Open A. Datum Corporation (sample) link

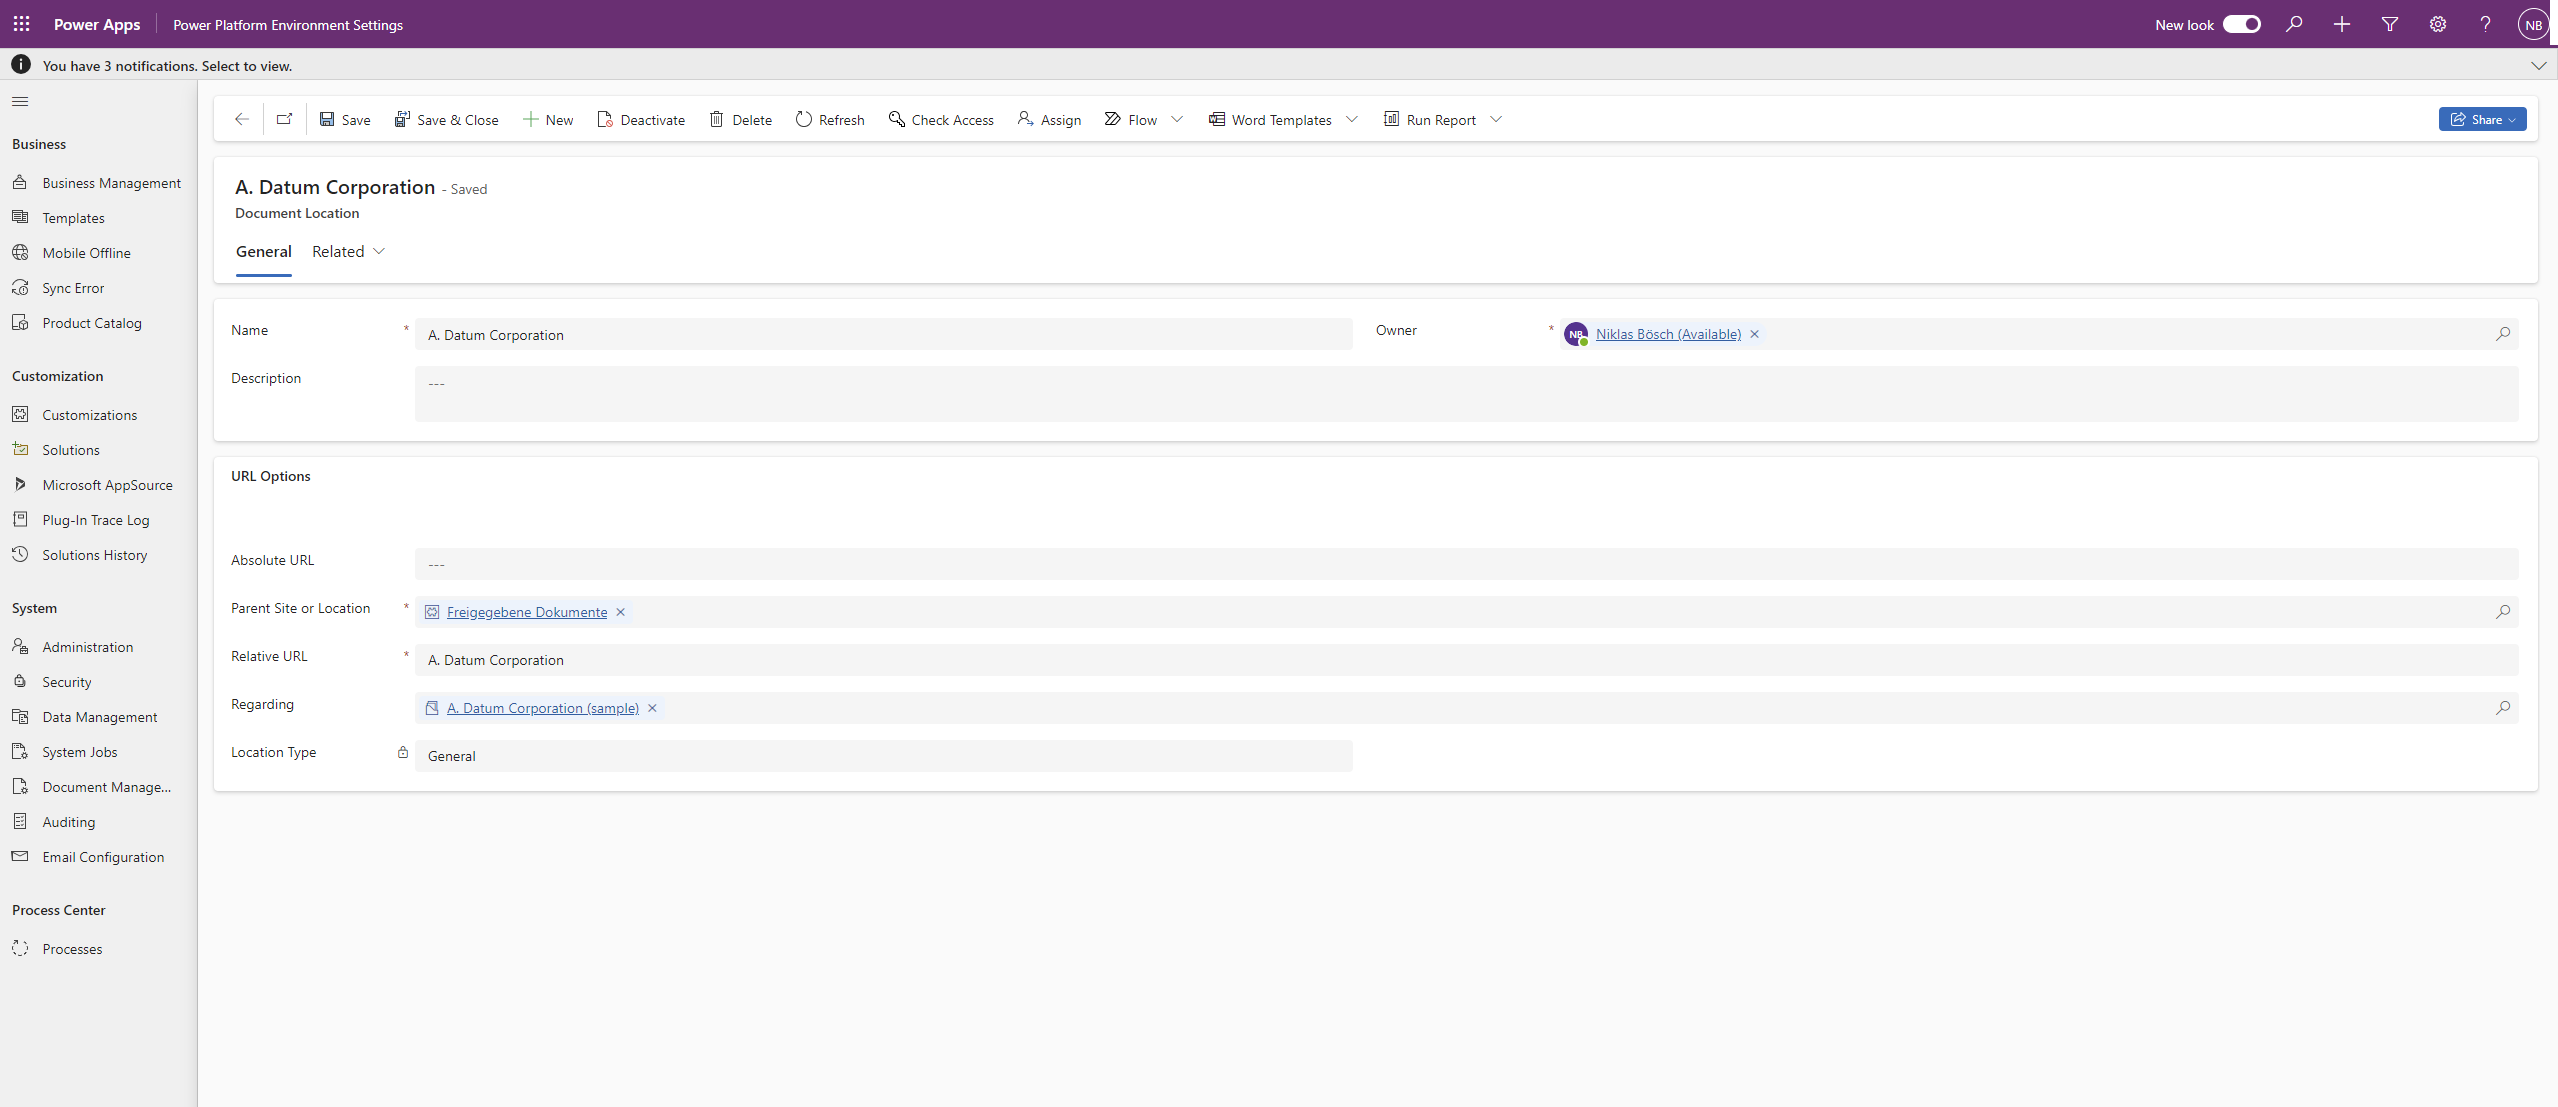543,708
